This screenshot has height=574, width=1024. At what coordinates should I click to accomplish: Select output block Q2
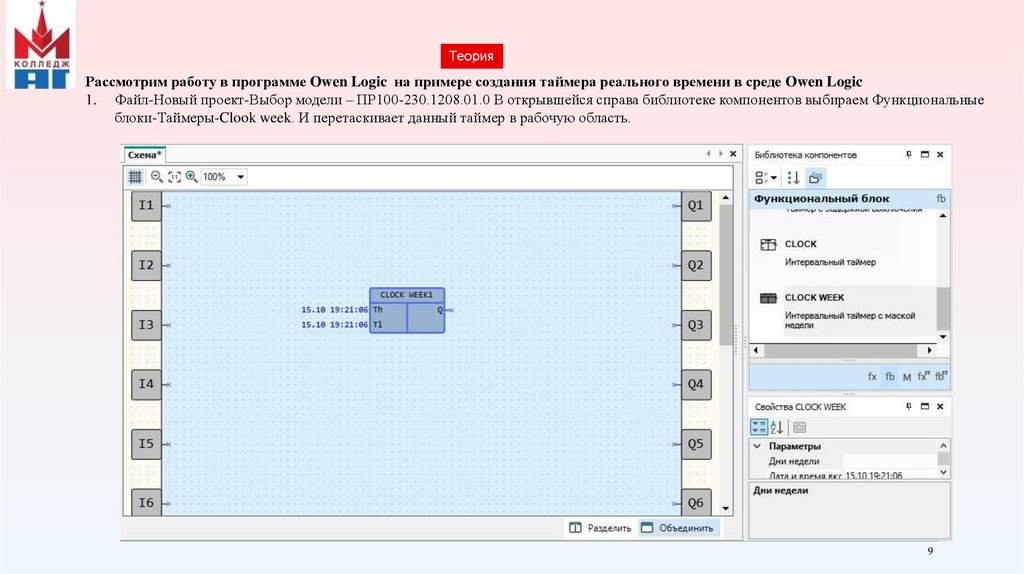696,265
